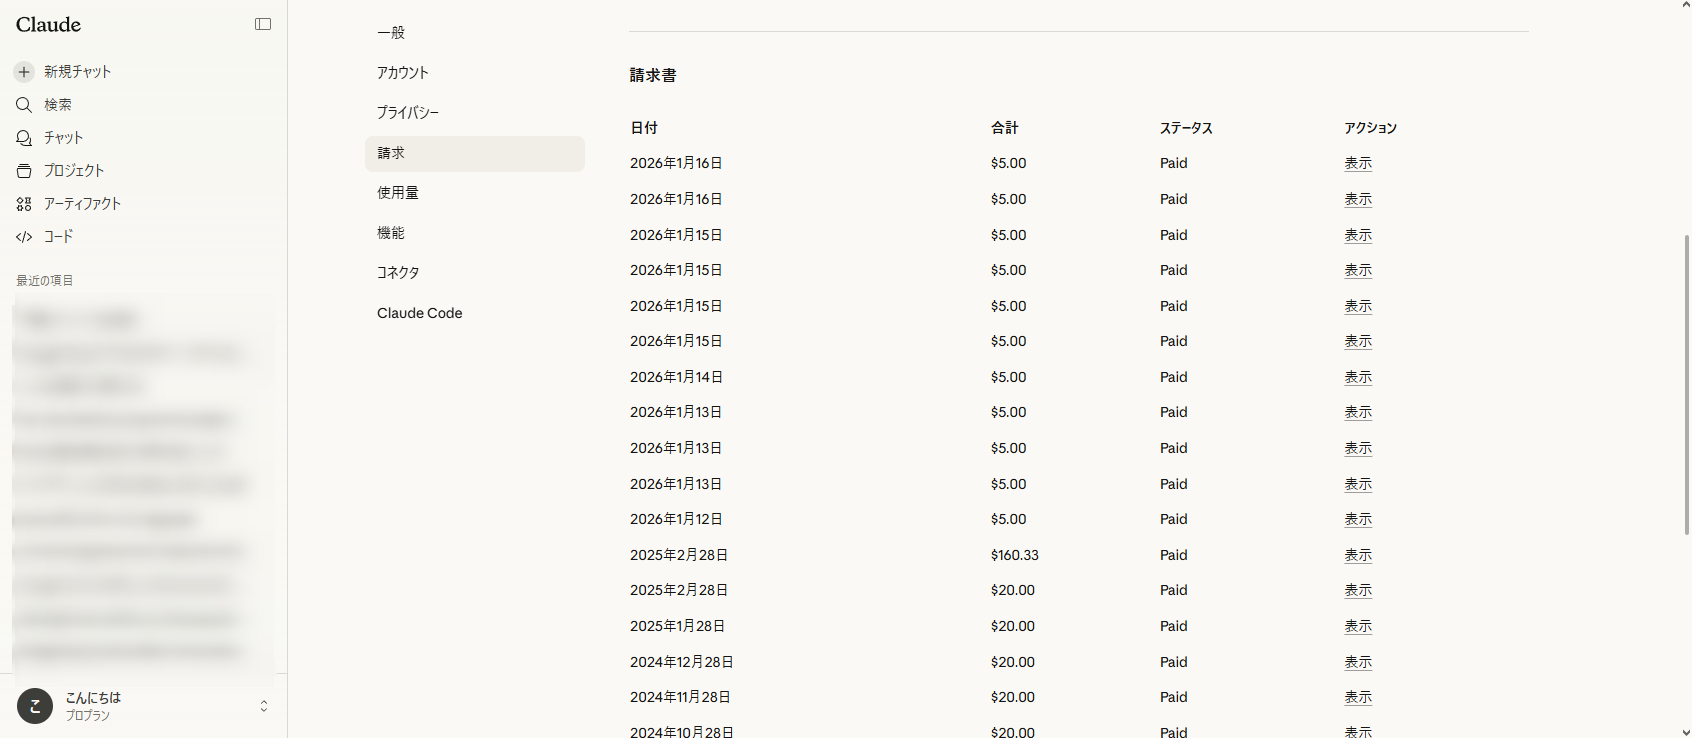Collapse the sidebar with the panel icon
The width and height of the screenshot is (1692, 738).
(x=263, y=24)
